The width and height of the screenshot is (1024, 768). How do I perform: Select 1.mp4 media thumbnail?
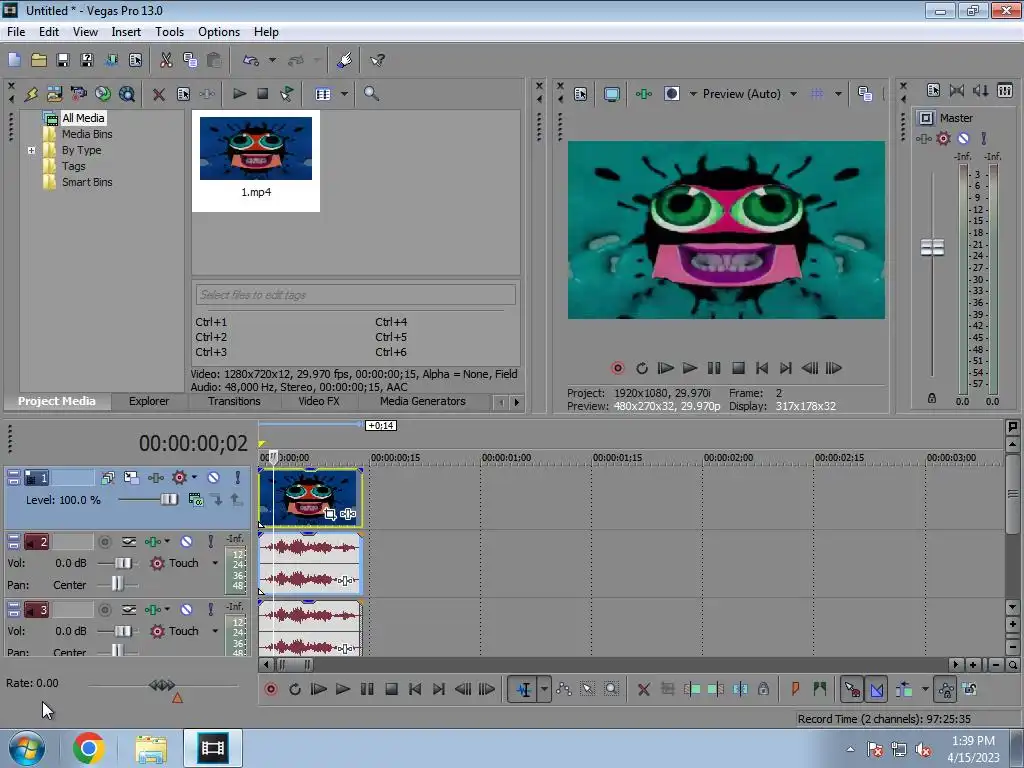(256, 159)
